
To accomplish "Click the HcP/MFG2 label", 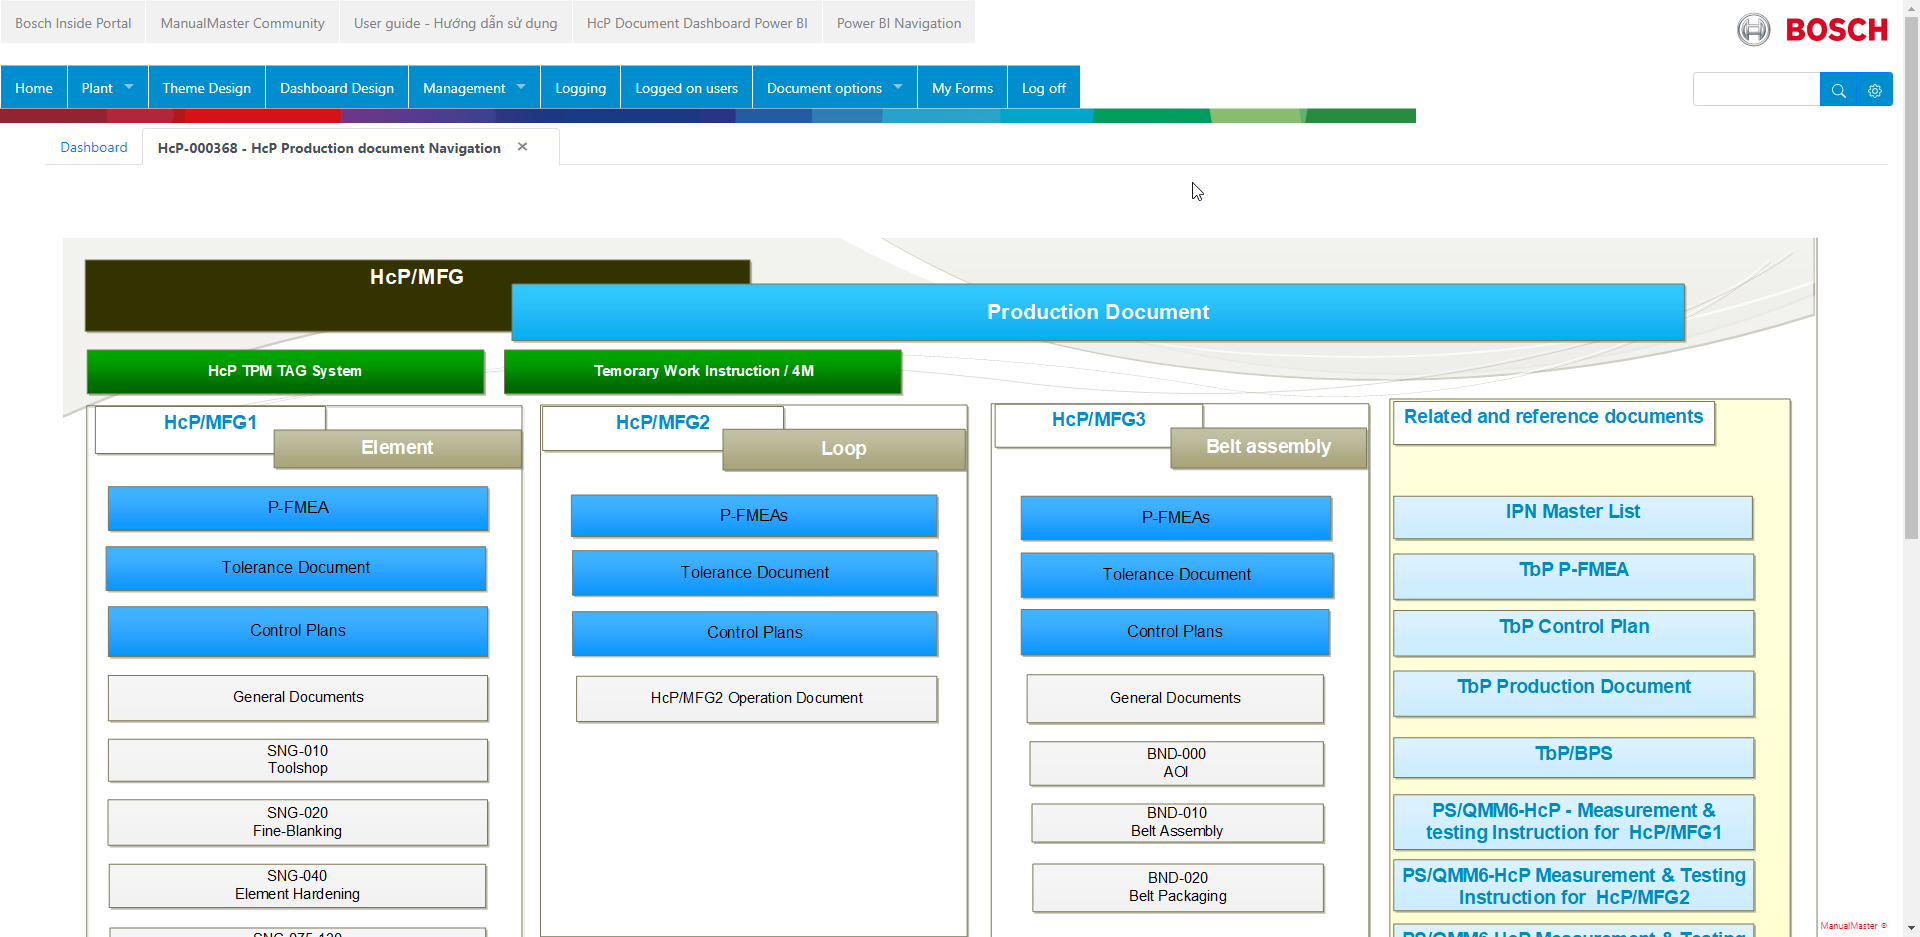I will coord(663,423).
